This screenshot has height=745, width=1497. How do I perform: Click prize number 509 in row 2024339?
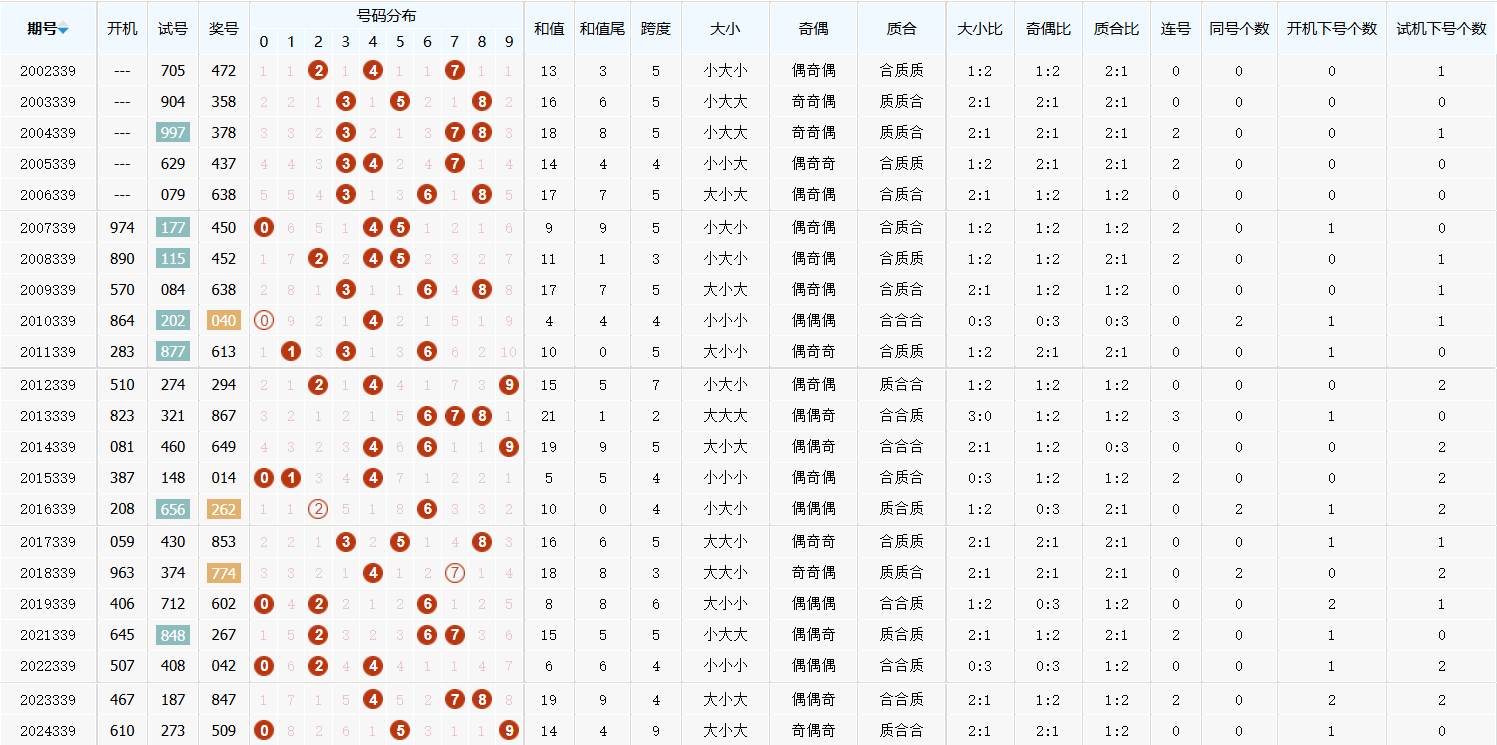[x=223, y=731]
